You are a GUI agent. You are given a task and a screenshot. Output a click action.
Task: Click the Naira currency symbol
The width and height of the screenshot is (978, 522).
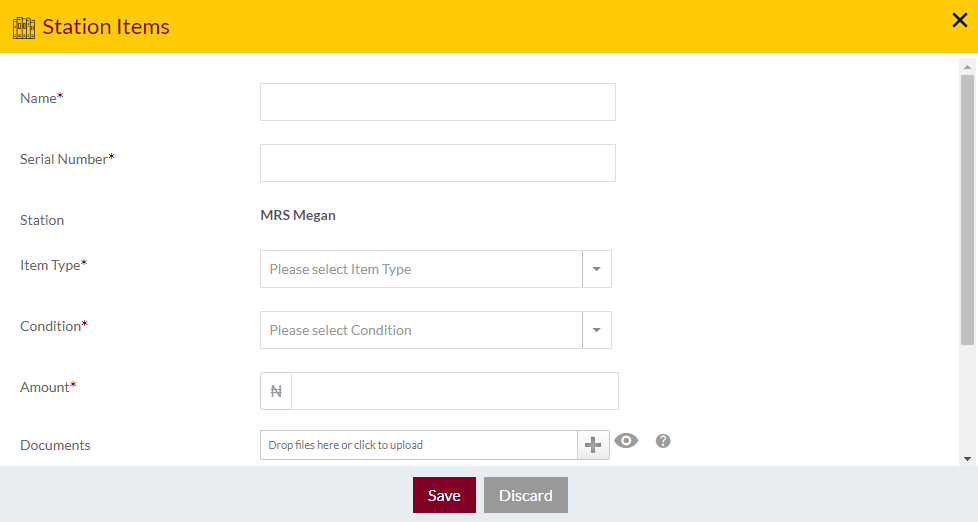click(x=276, y=391)
